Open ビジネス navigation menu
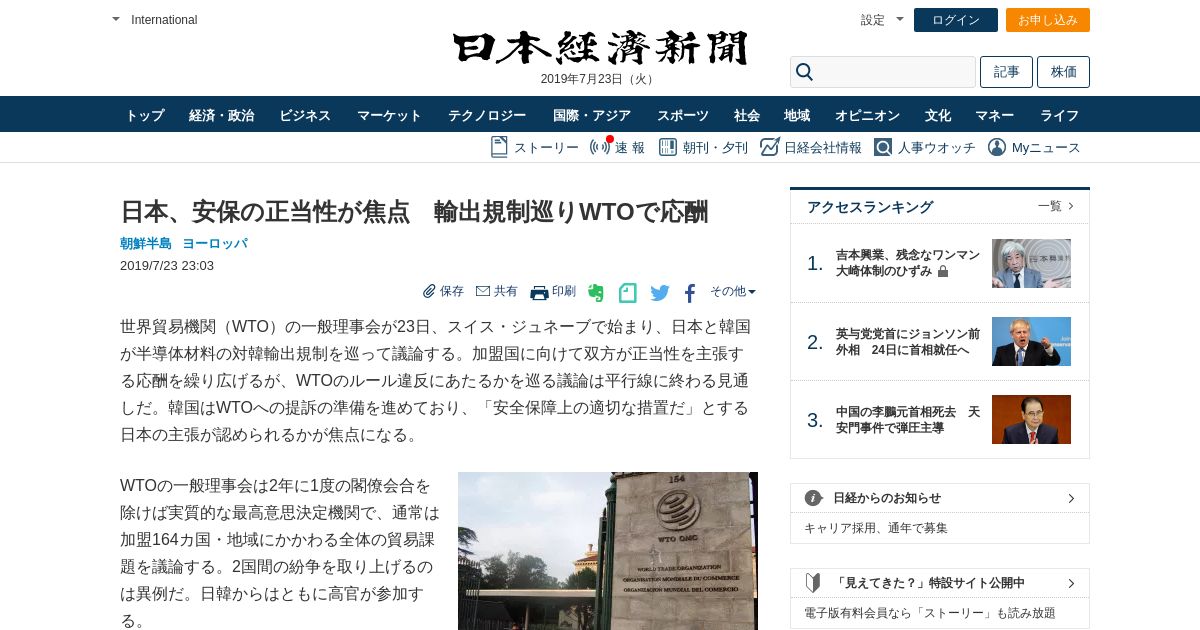Screen dimensions: 1200x630 305,115
